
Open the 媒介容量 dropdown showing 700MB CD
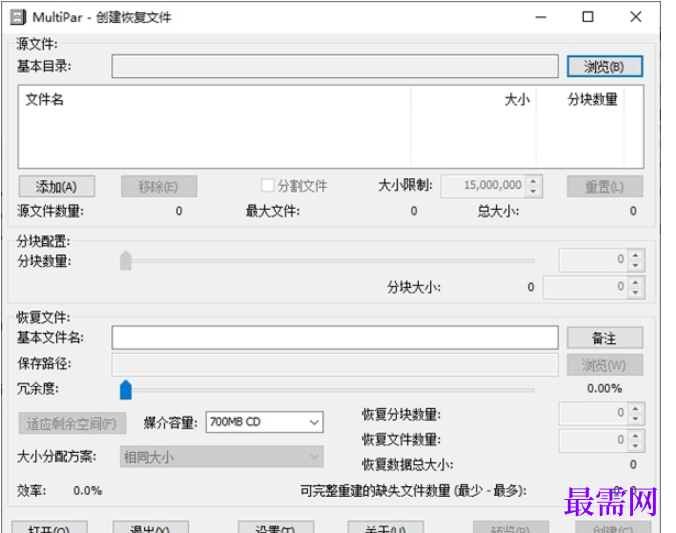(x=264, y=422)
